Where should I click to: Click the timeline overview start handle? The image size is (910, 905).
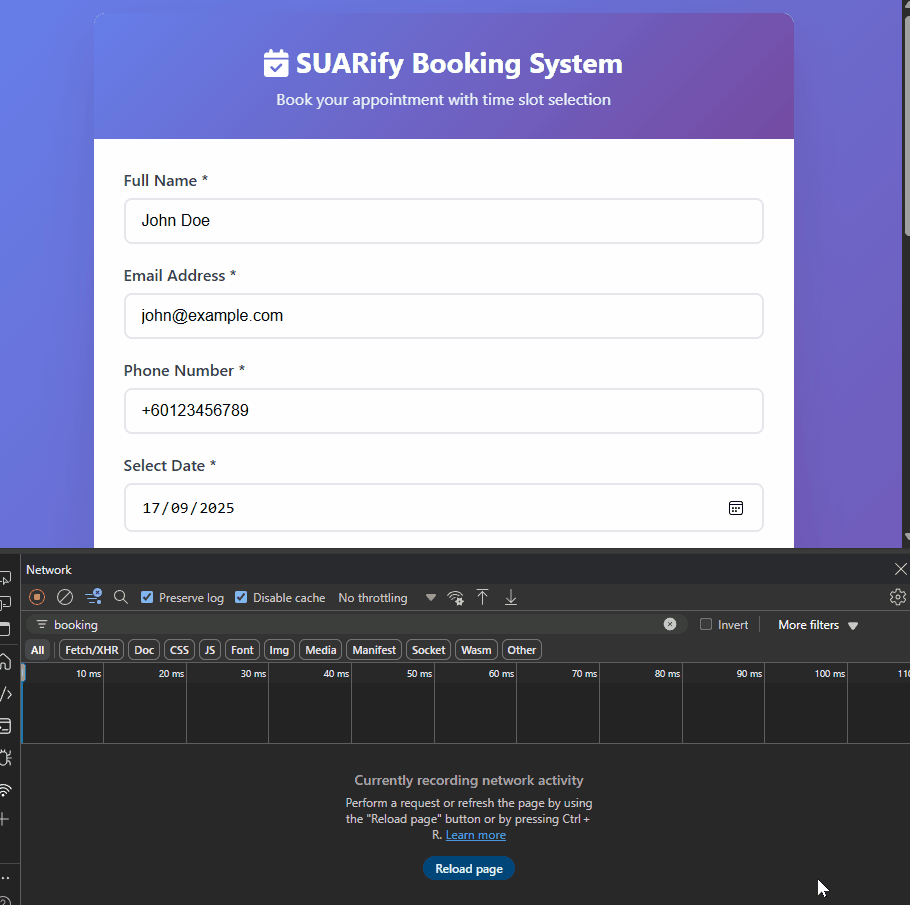23,673
